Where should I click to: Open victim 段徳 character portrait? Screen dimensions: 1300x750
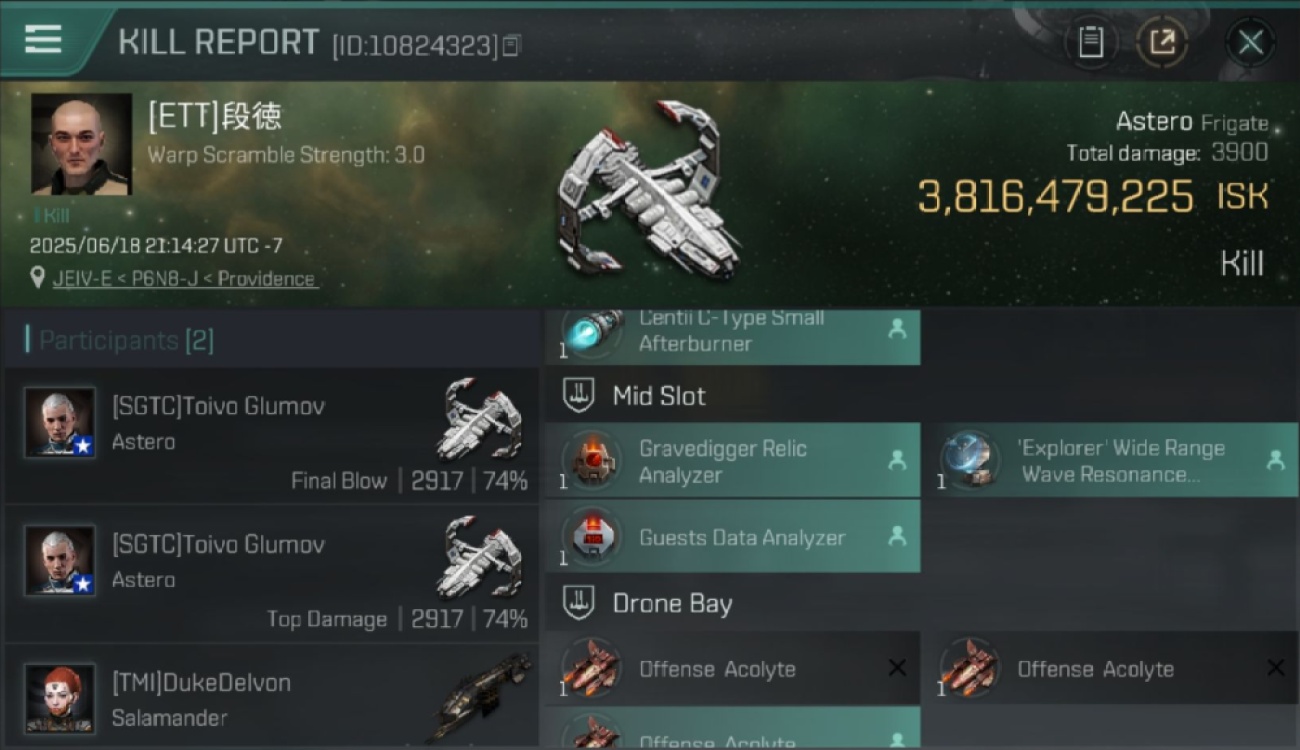pos(81,144)
